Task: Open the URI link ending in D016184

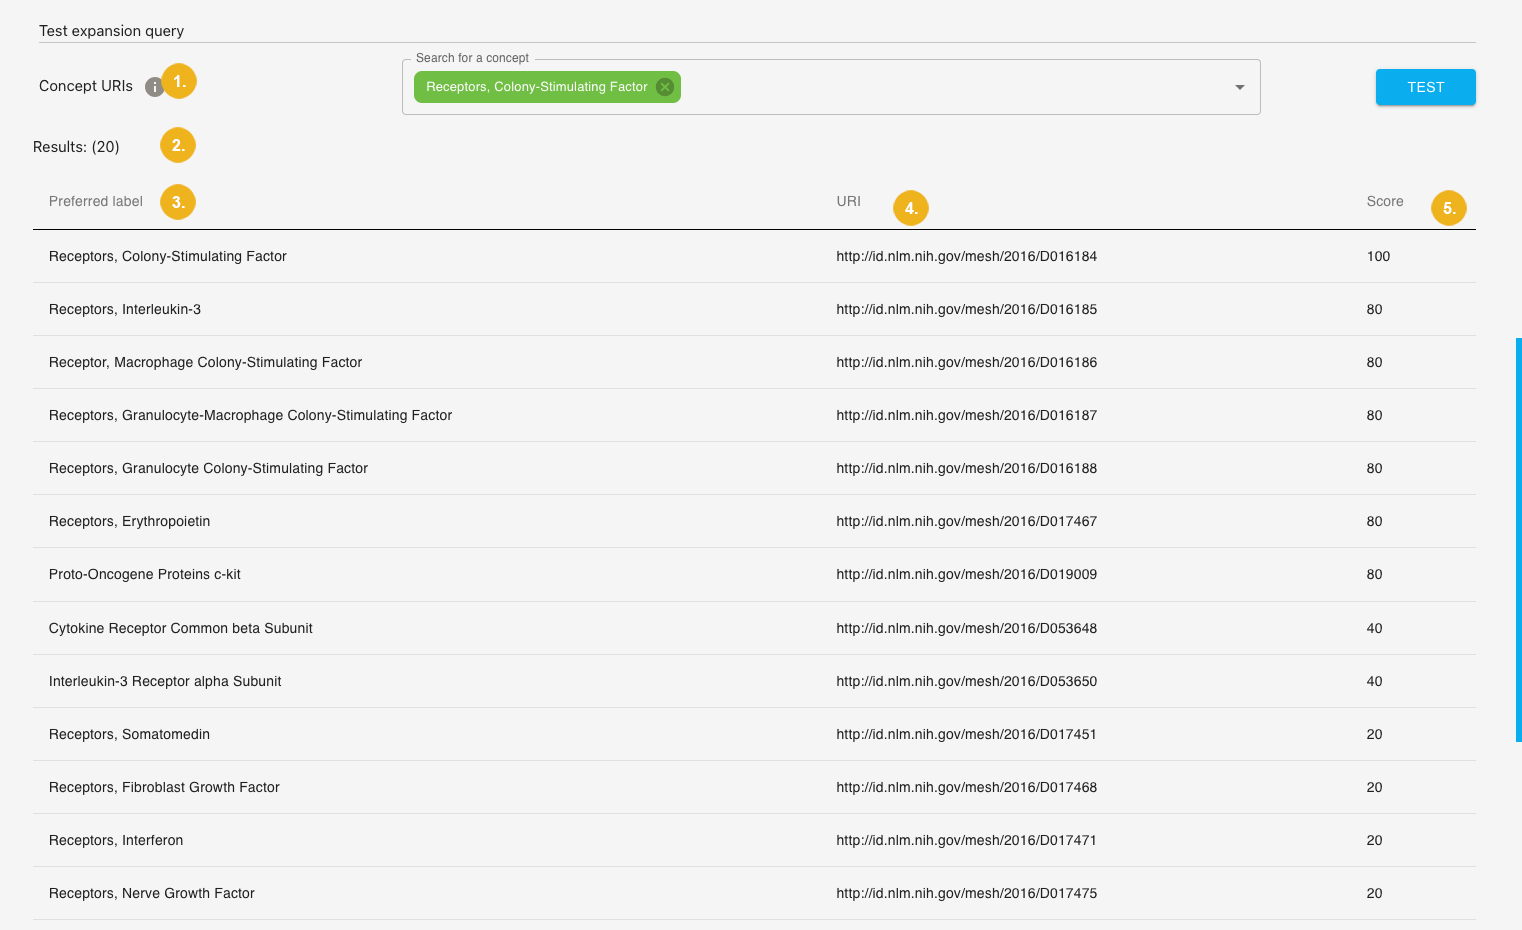Action: pyautogui.click(x=966, y=256)
